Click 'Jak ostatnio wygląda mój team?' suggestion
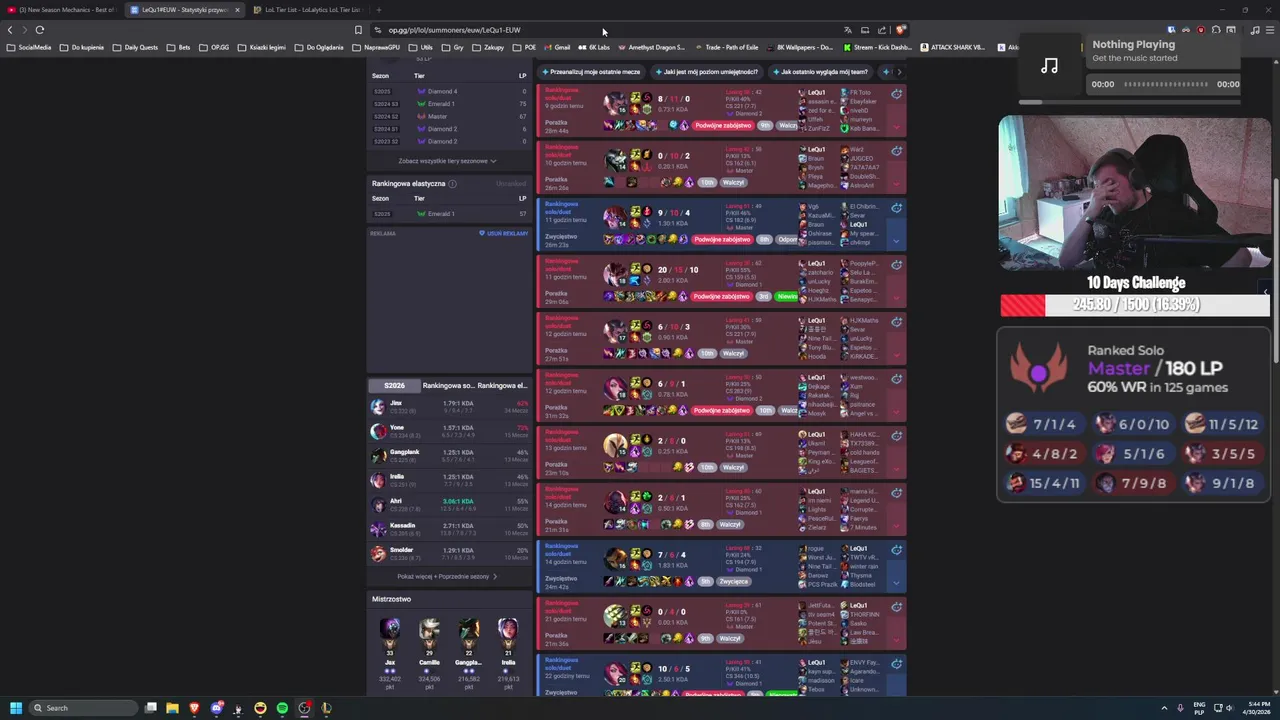The image size is (1280, 720). click(820, 72)
